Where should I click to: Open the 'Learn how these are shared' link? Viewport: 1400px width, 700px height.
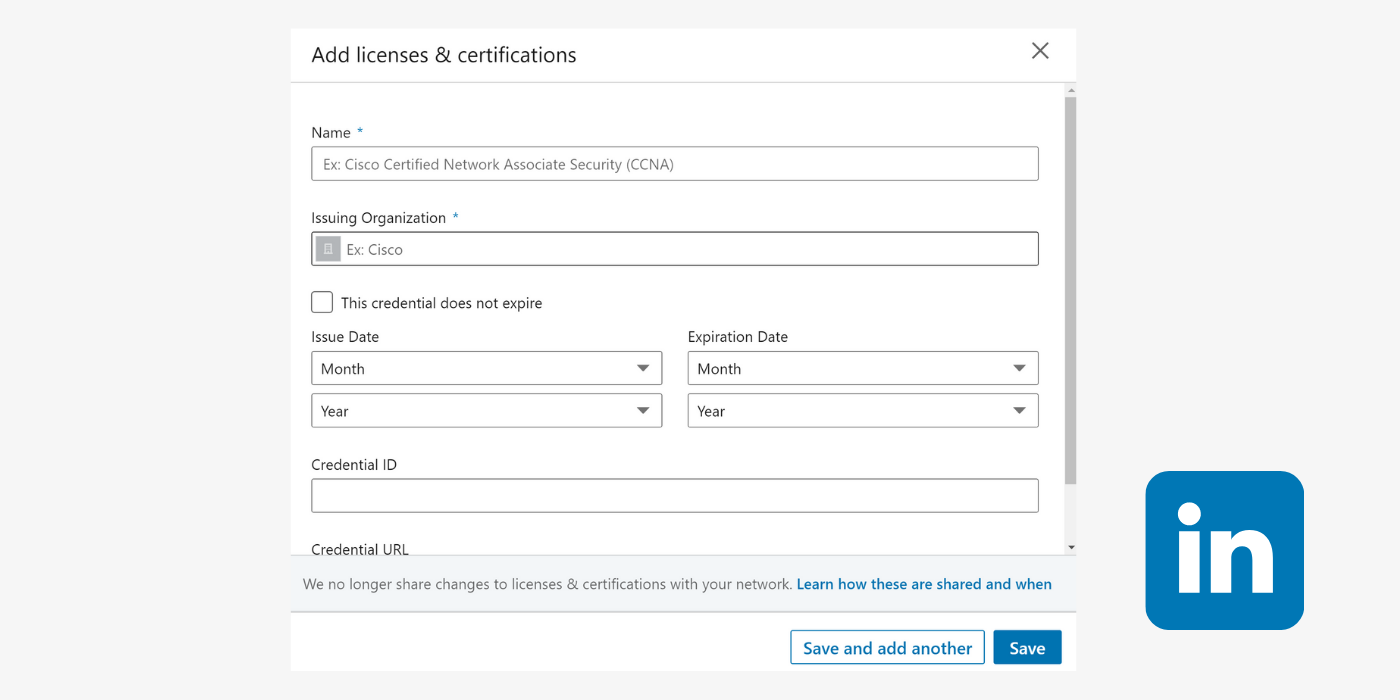click(923, 584)
